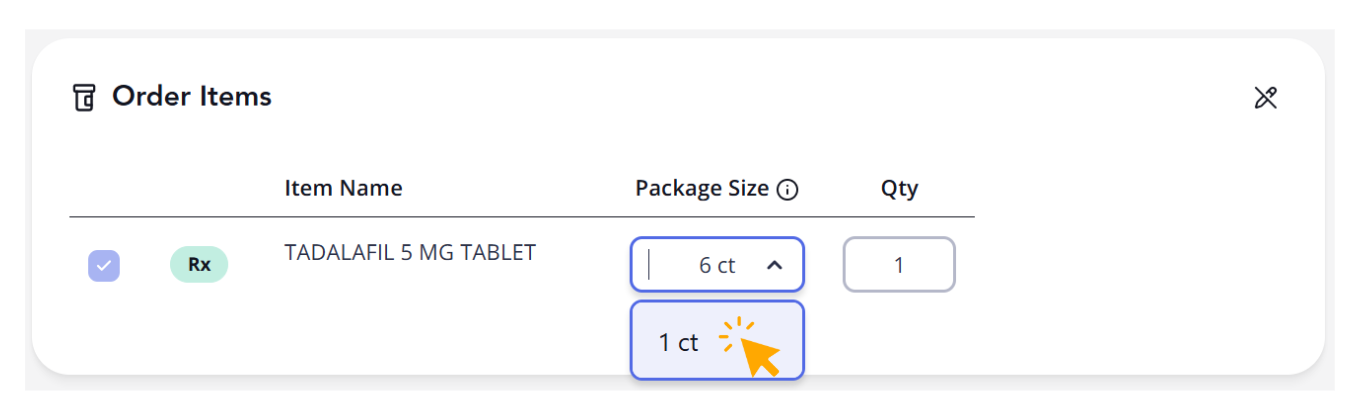This screenshot has width=1361, height=420.
Task: Collapse the dropdown using the chevron arrow
Action: (775, 265)
